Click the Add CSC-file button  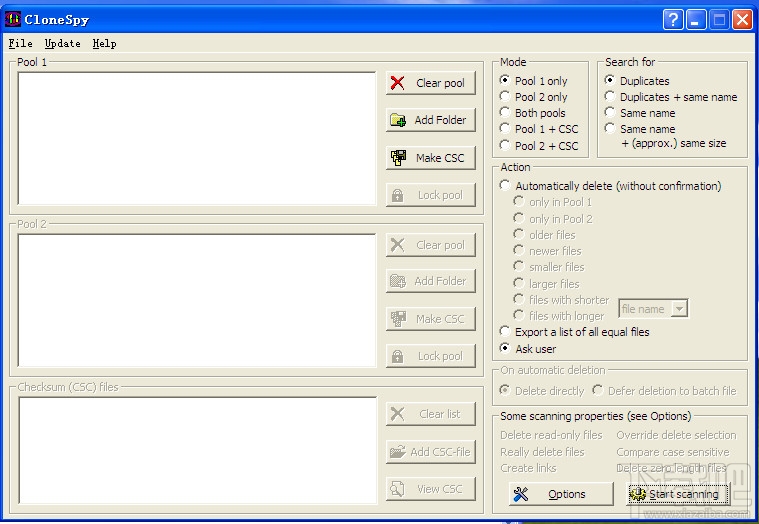pos(431,452)
